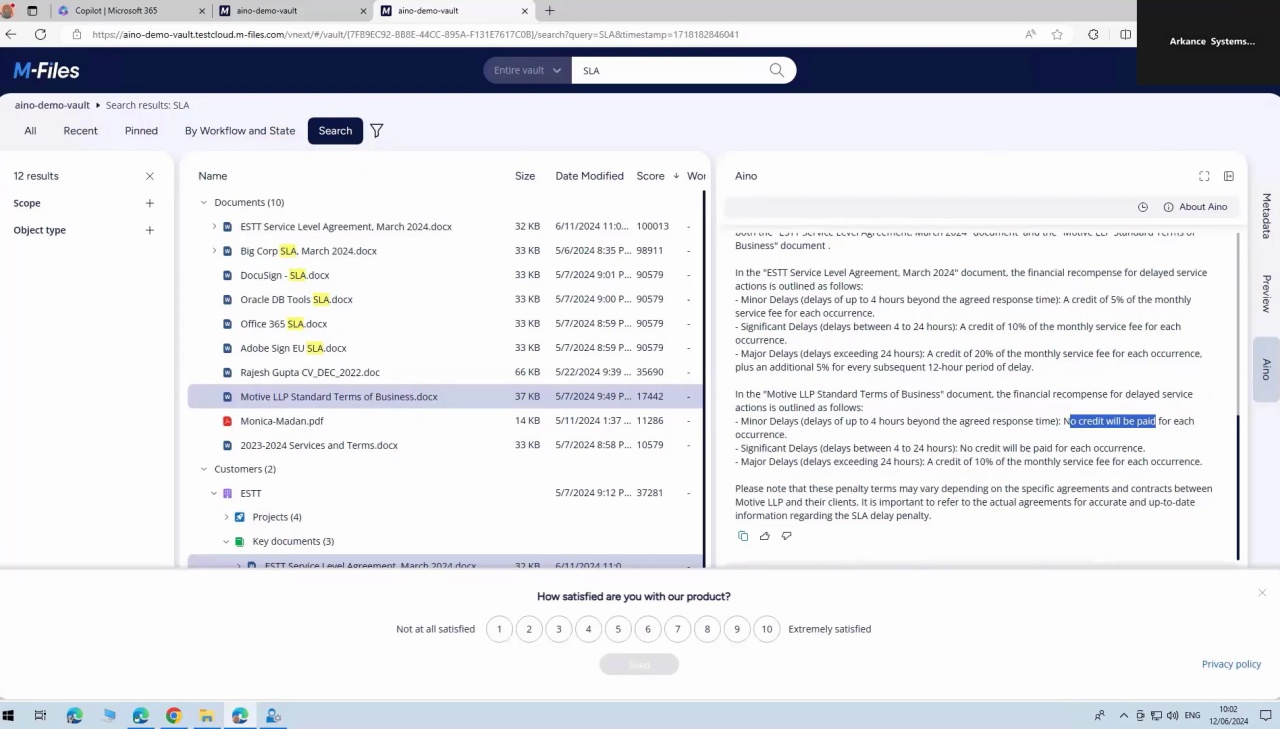Switch to the All tab
Screen dimensions: 1280x729
point(30,131)
